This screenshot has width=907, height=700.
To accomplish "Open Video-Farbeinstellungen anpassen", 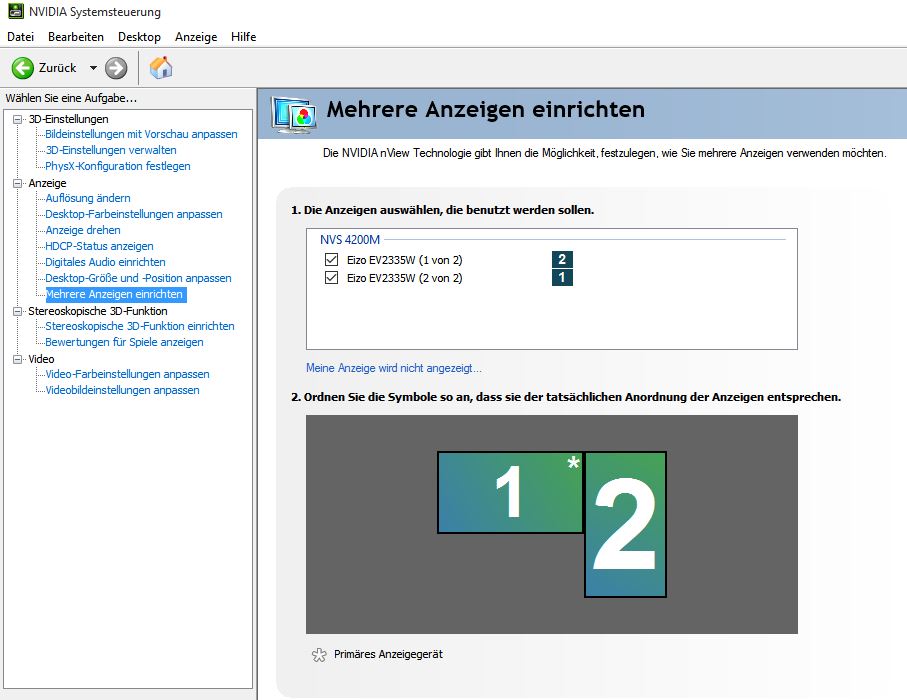I will point(127,374).
